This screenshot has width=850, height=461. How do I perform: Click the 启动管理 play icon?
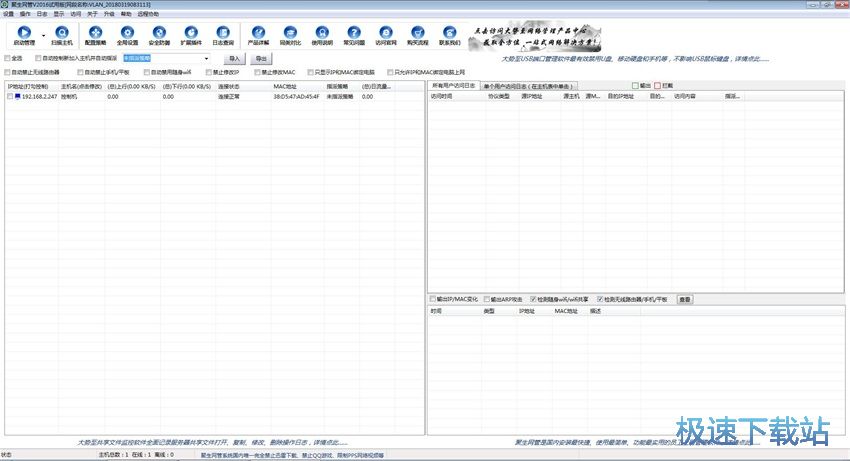pyautogui.click(x=24, y=33)
